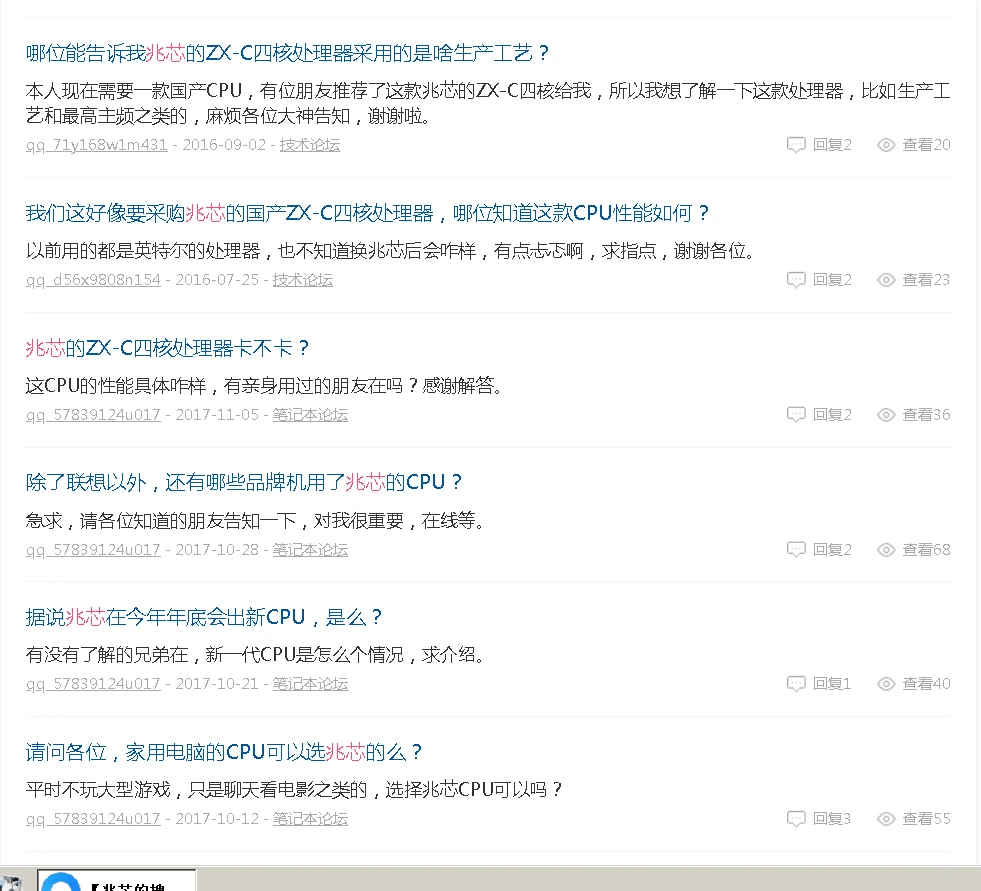
Task: Open post asking 这款CPU性能如何
Action: click(x=368, y=213)
